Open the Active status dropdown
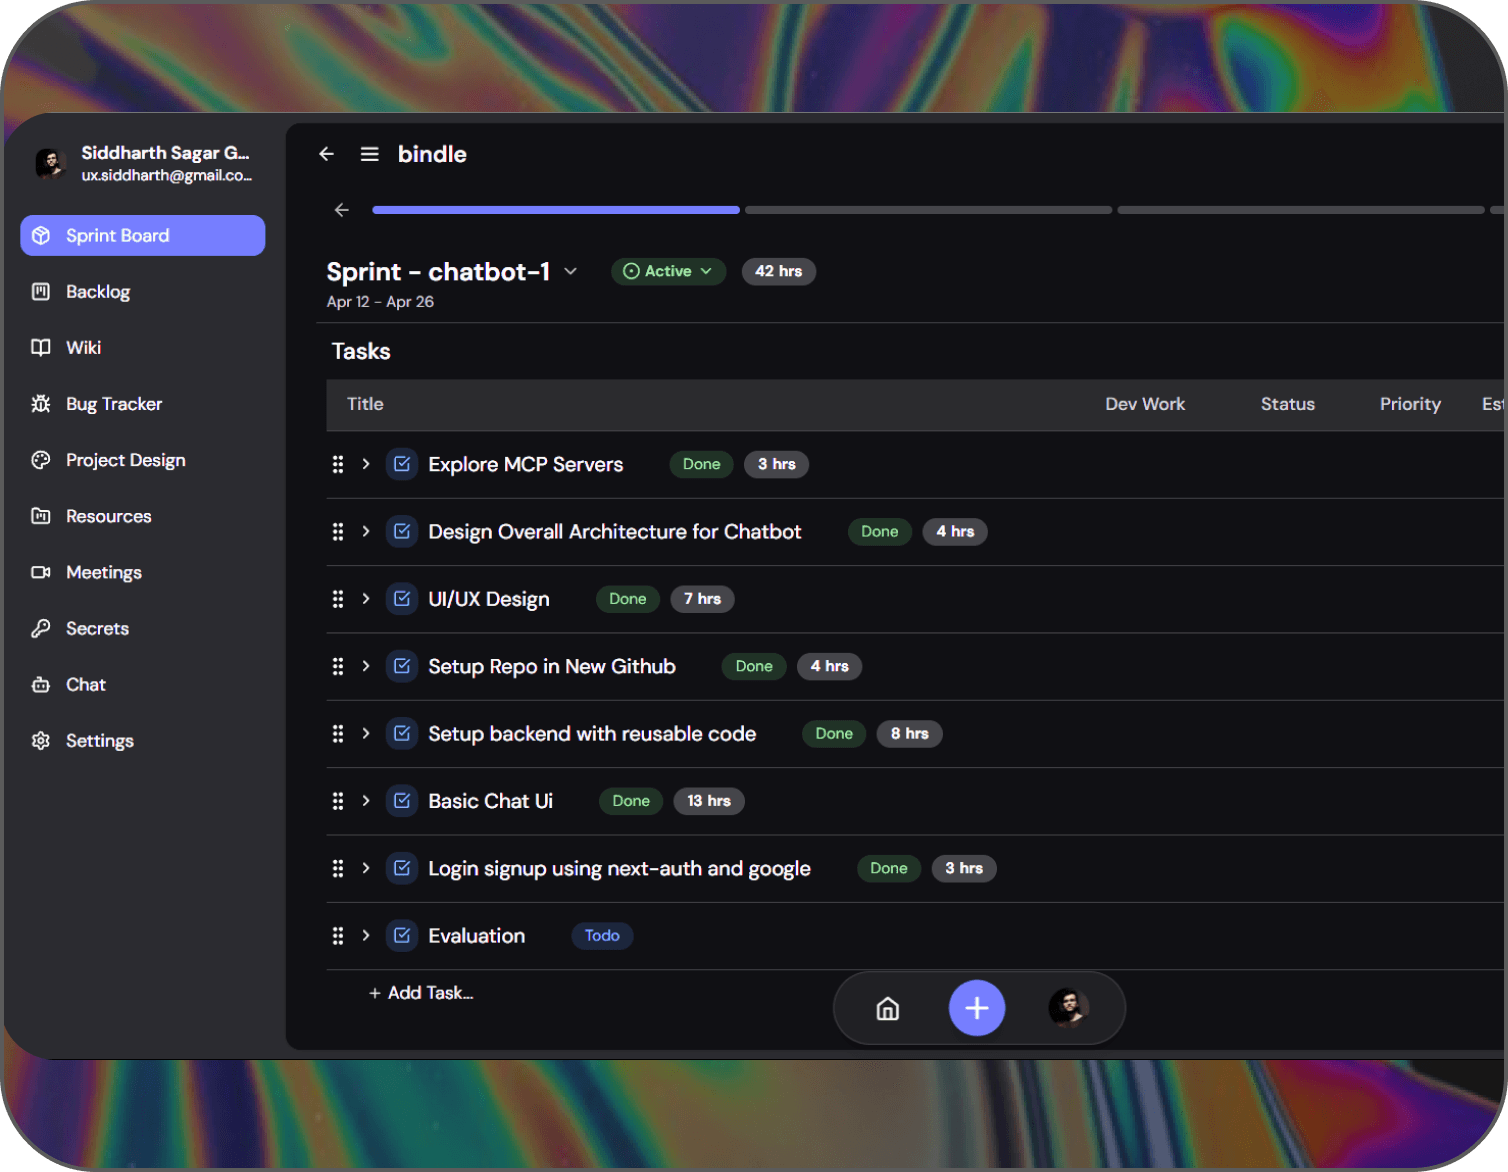Screen dimensions: 1508x1172 [x=668, y=271]
